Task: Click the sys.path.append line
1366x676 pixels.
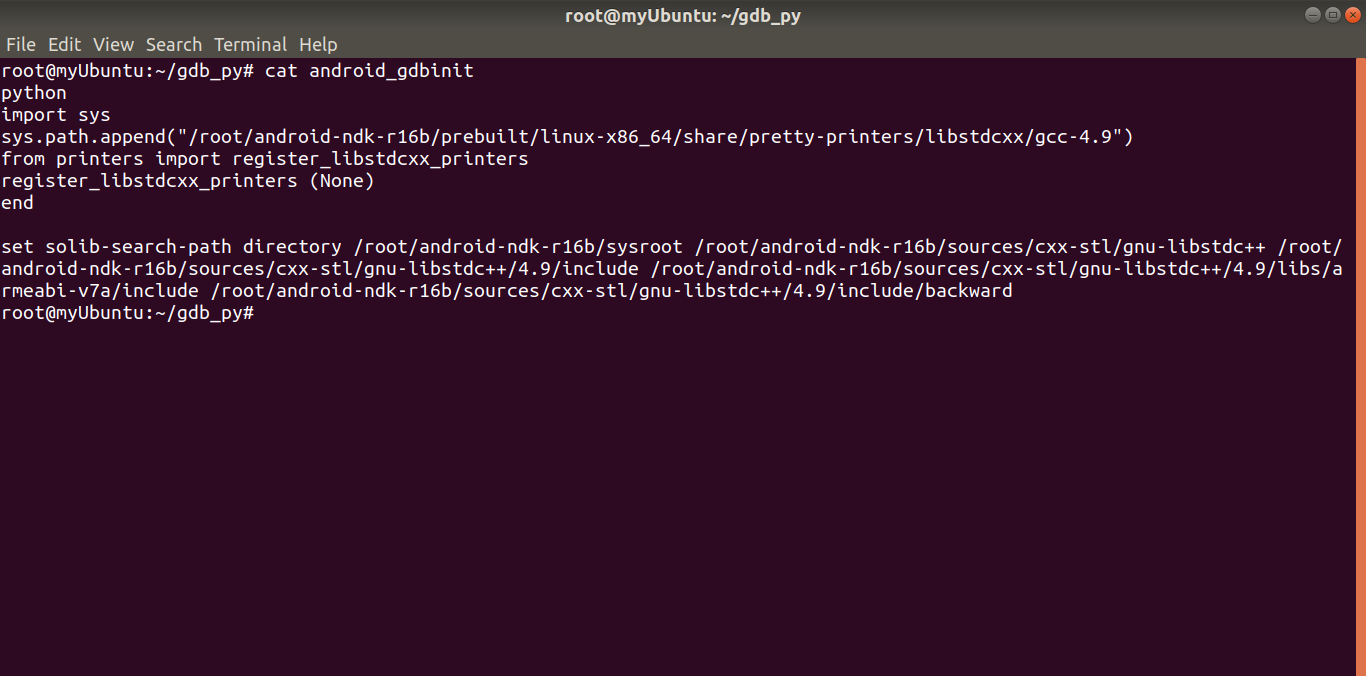Action: (567, 137)
